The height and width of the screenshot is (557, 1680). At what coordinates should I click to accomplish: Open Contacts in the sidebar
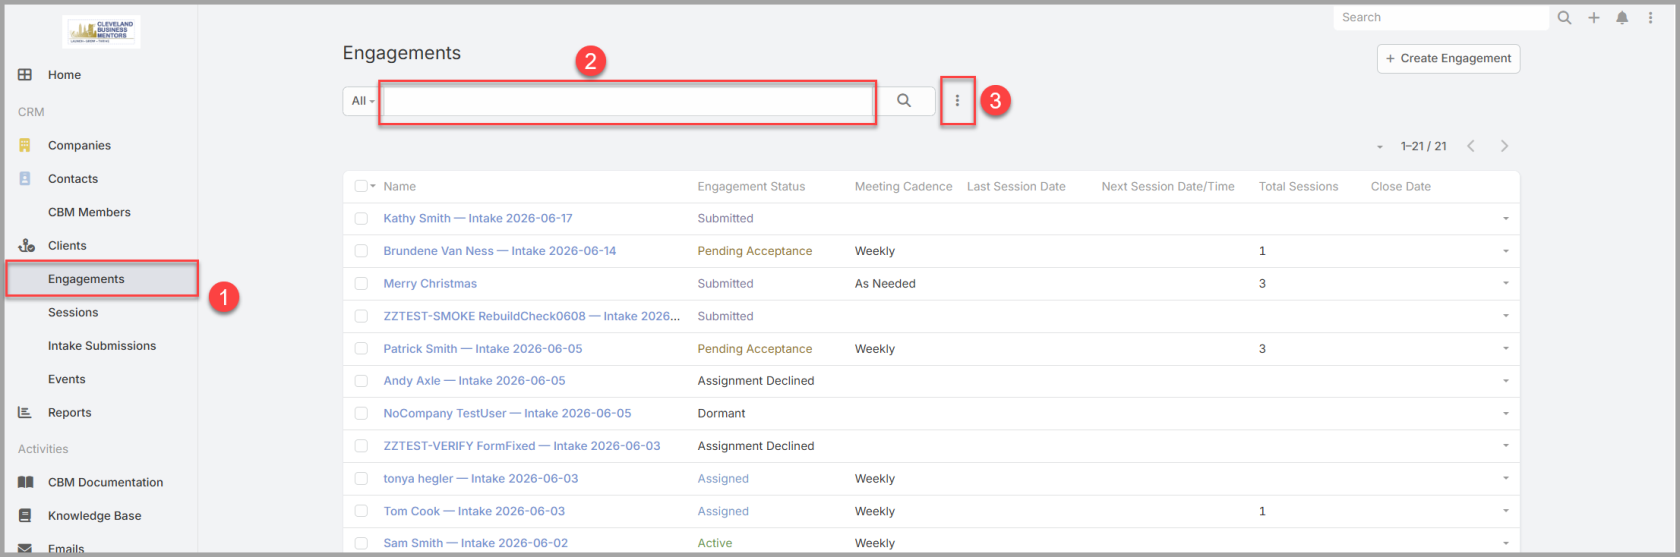[73, 179]
